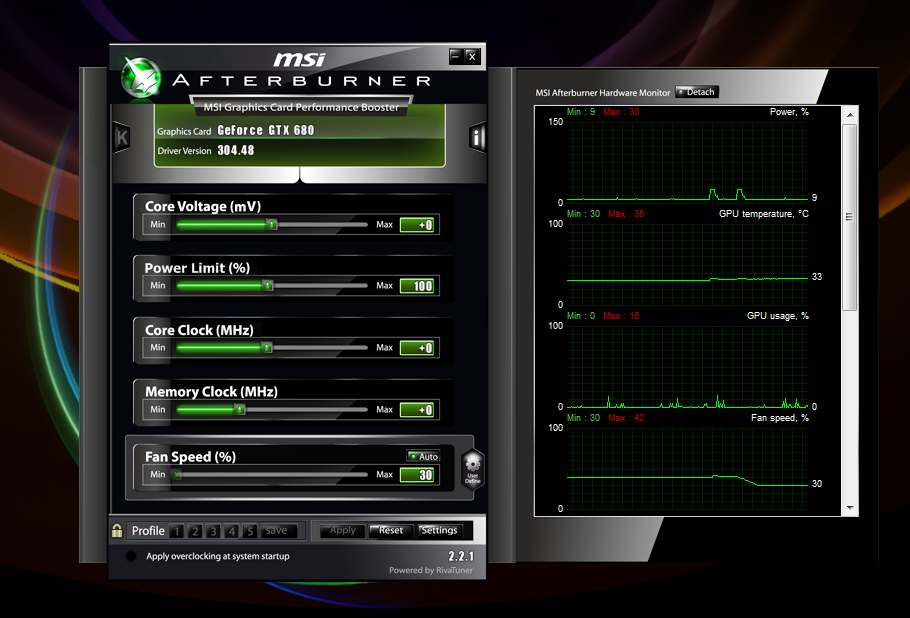910x618 pixels.
Task: Select profile slot 4
Action: click(x=232, y=531)
